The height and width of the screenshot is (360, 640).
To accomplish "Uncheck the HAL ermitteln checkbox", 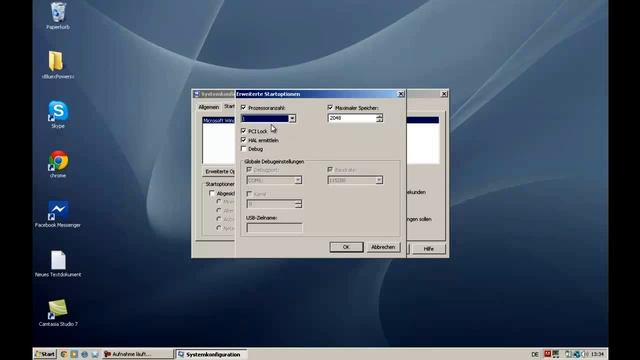I will pyautogui.click(x=244, y=140).
